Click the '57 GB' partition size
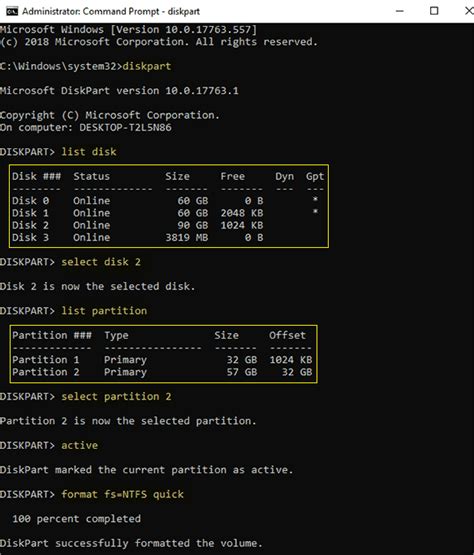The image size is (474, 555). (x=242, y=372)
